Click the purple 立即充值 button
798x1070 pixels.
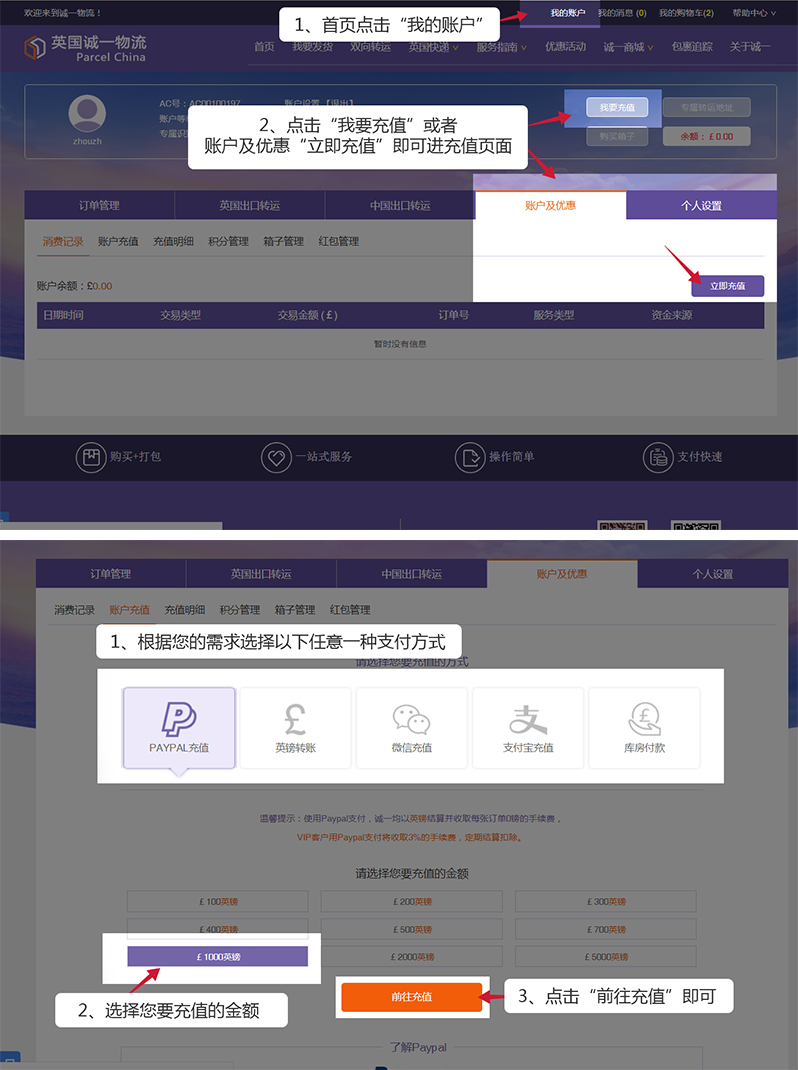(727, 286)
